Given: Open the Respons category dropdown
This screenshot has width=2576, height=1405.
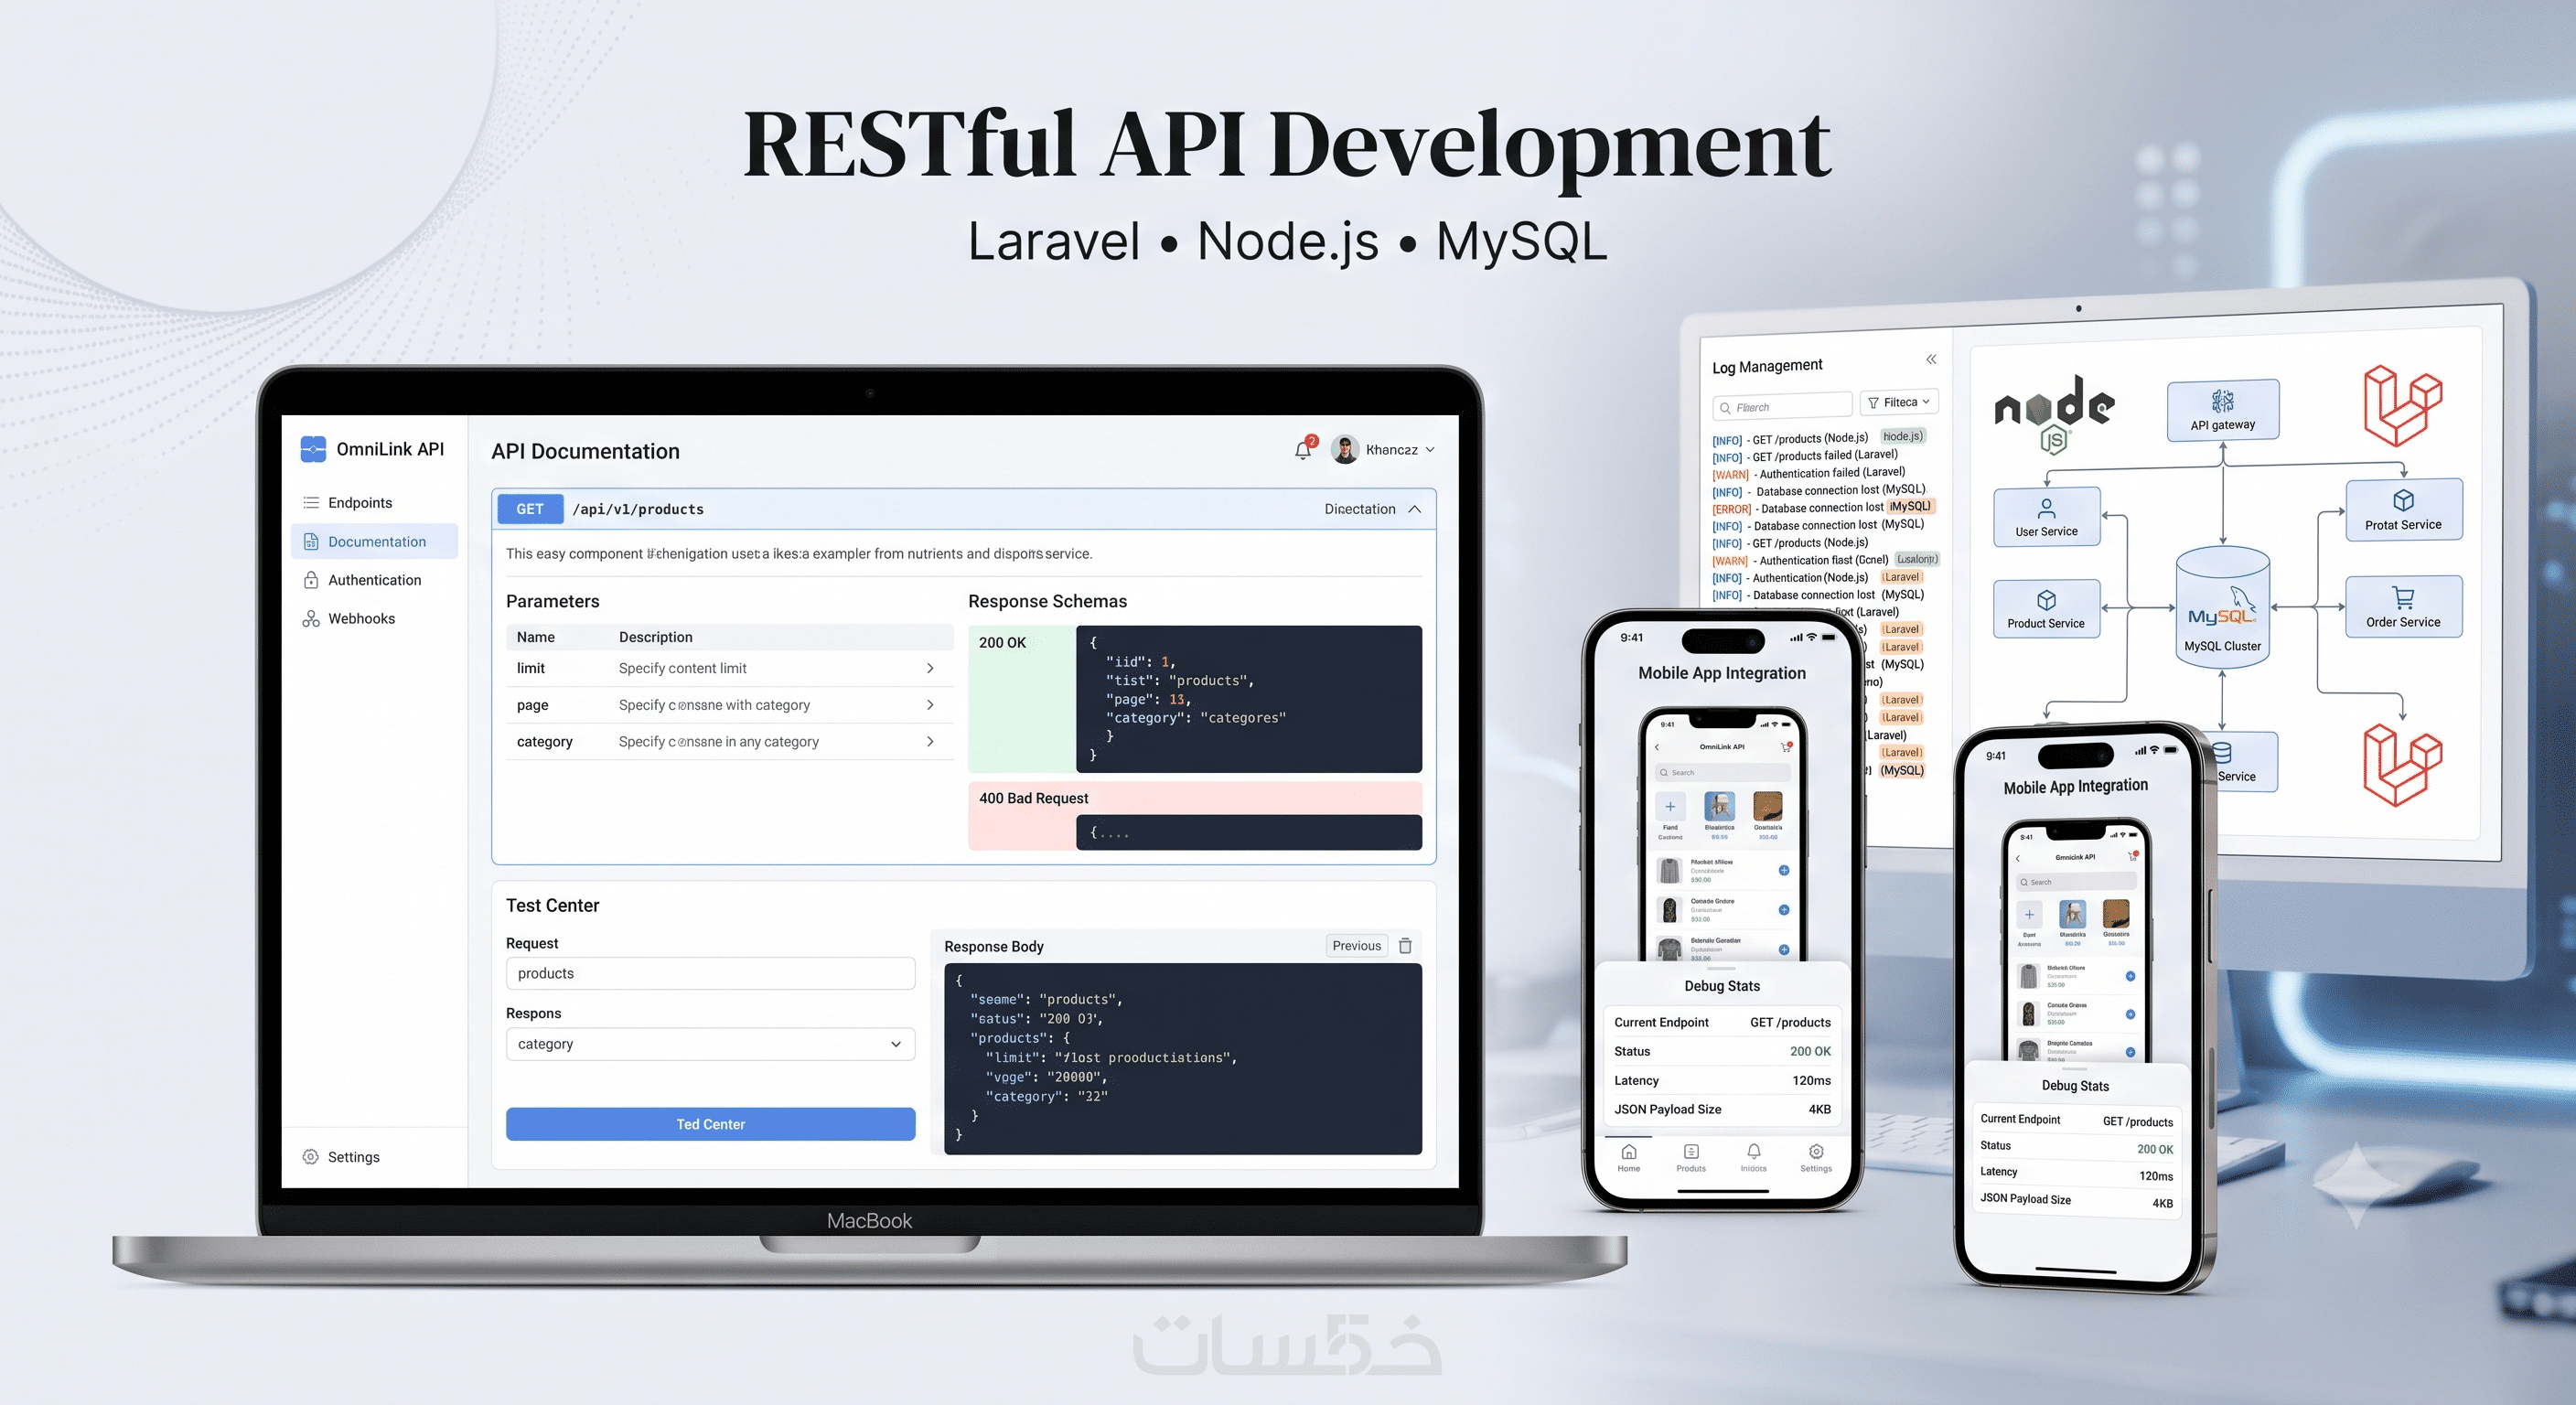Looking at the screenshot, I should (710, 1044).
